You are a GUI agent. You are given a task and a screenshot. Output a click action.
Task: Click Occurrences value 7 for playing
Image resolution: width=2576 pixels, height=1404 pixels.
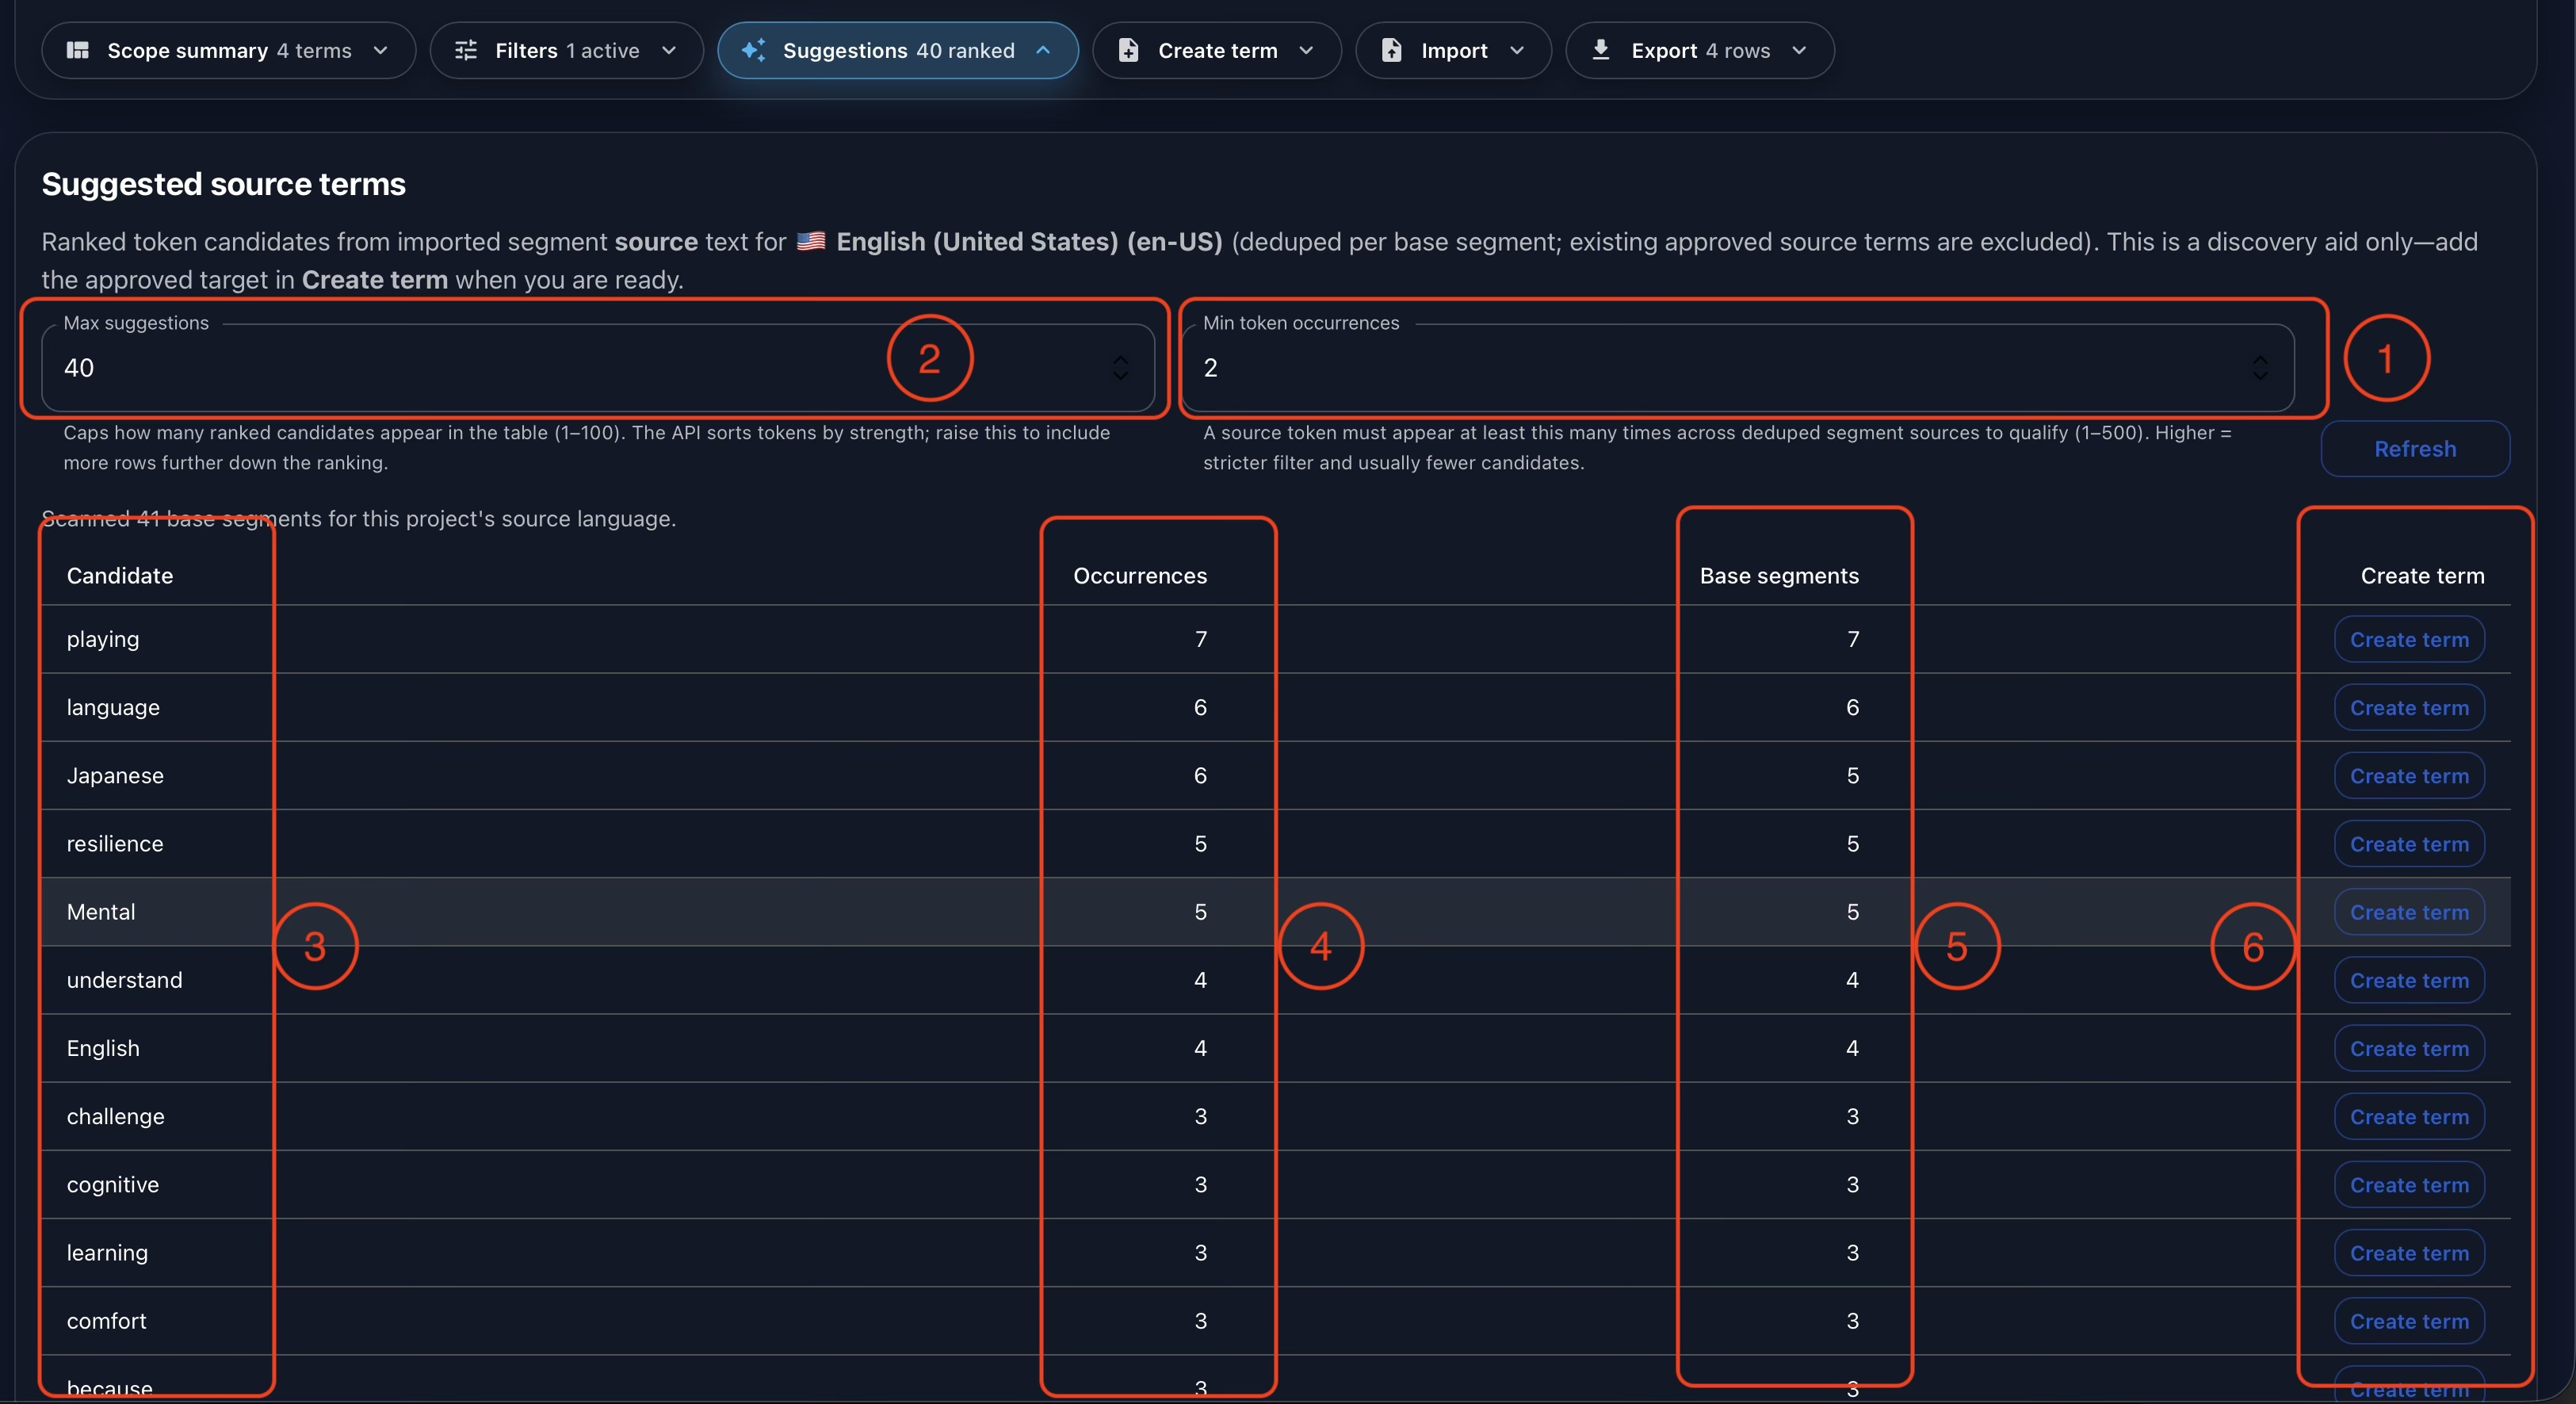pyautogui.click(x=1201, y=639)
